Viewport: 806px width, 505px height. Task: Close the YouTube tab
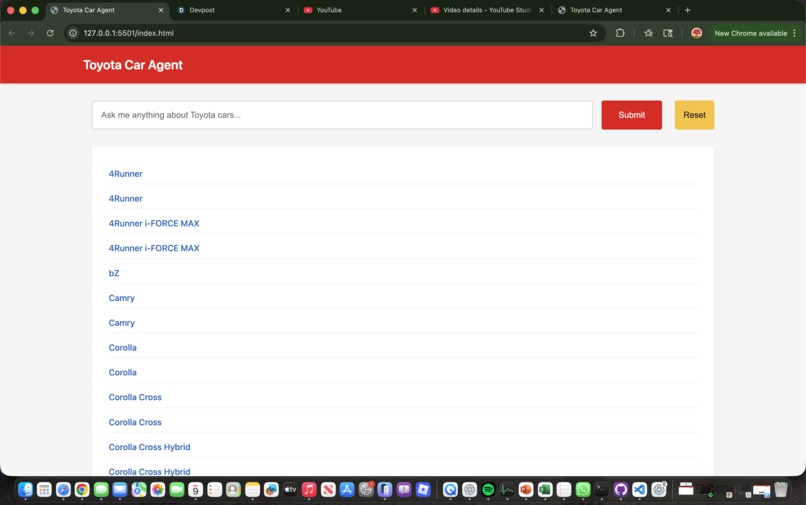pos(414,10)
